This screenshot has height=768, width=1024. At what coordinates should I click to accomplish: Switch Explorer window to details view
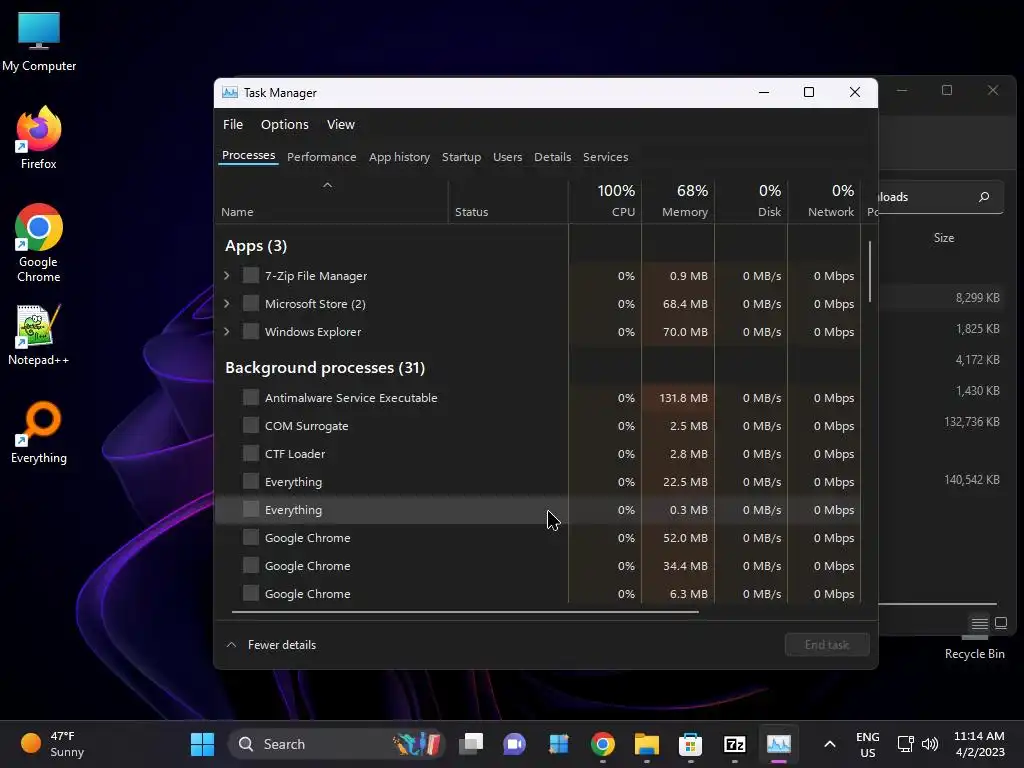point(980,624)
